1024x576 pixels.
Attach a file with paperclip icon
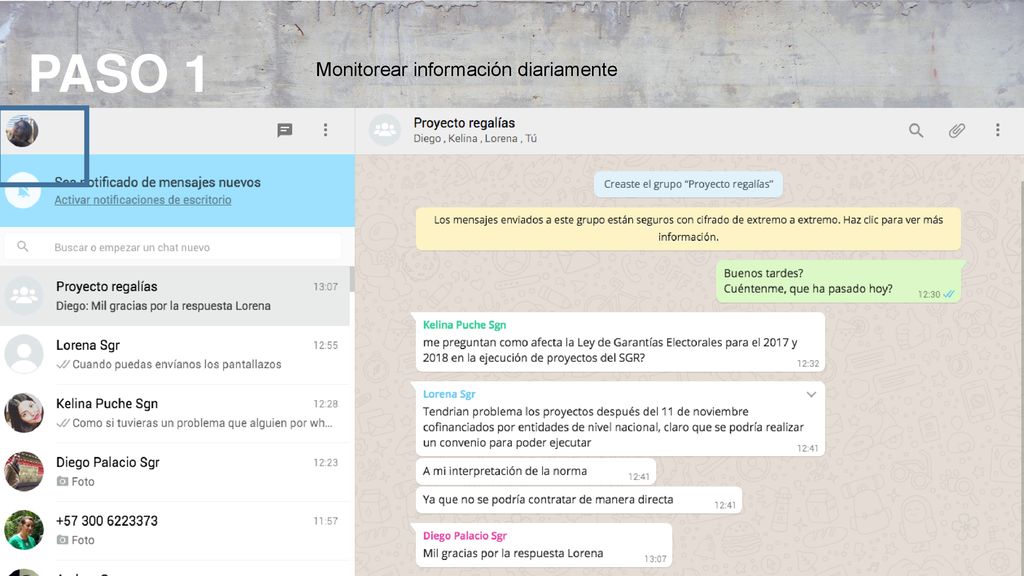pos(957,130)
